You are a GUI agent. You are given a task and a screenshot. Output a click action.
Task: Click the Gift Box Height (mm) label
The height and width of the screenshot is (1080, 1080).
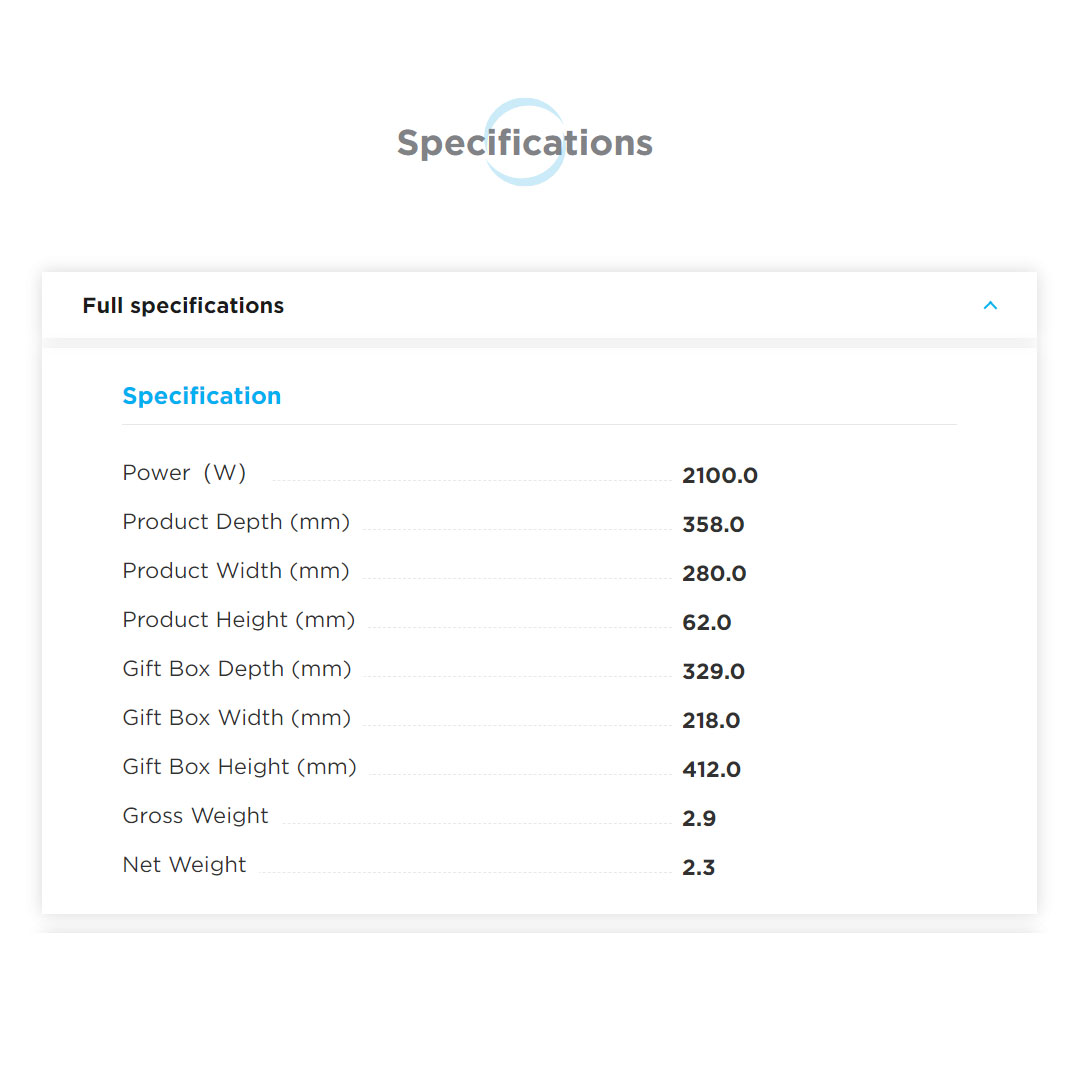pyautogui.click(x=240, y=767)
